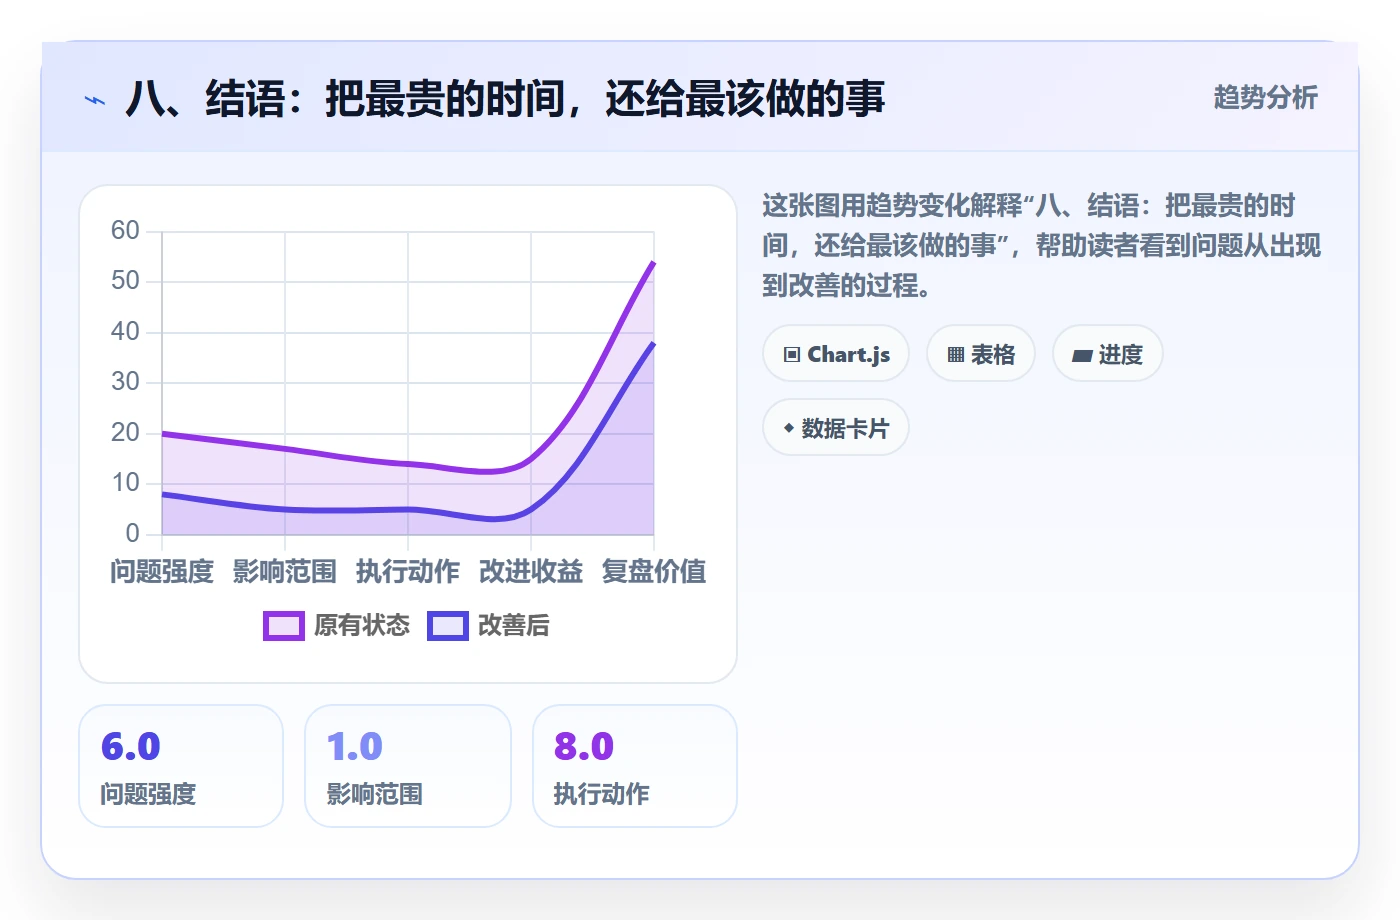The image size is (1400, 920).
Task: Open the 8.0 执行动作 stat card
Action: (635, 766)
